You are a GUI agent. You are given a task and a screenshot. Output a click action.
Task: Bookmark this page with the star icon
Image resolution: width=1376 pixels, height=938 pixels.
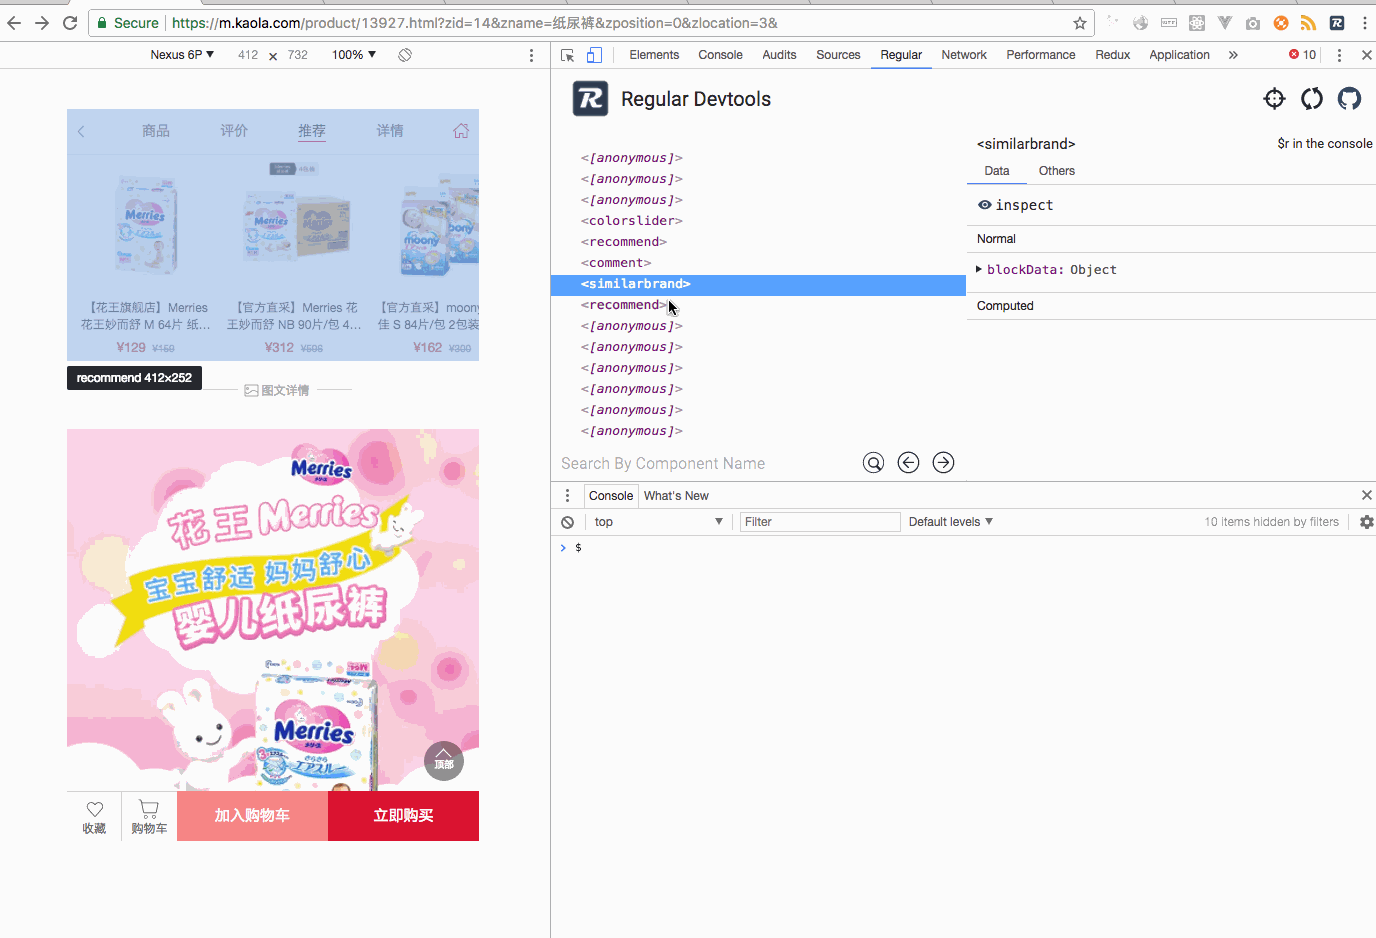(1080, 23)
